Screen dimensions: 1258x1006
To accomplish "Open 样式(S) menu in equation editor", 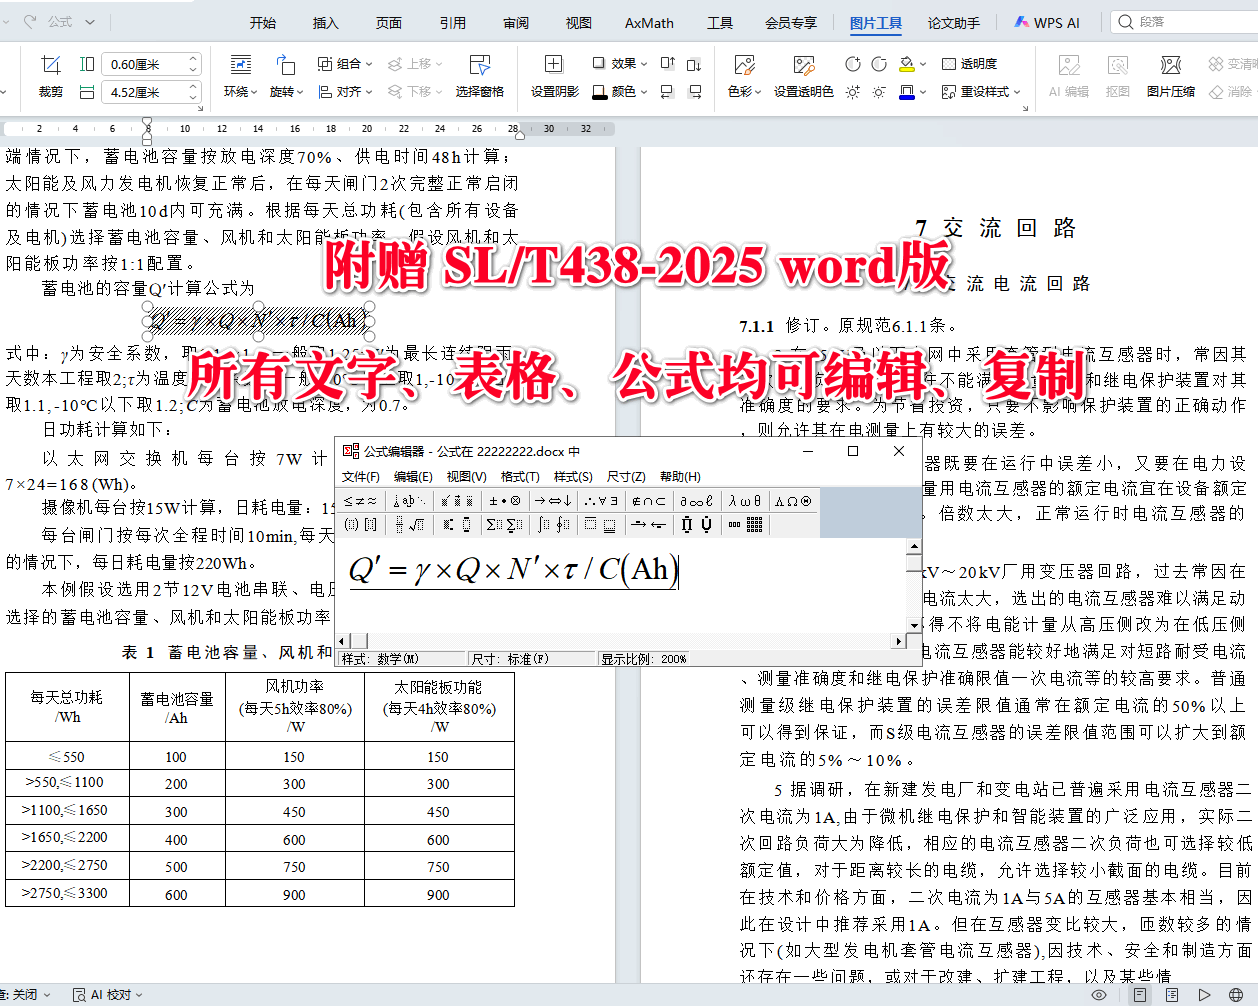I will 573,477.
